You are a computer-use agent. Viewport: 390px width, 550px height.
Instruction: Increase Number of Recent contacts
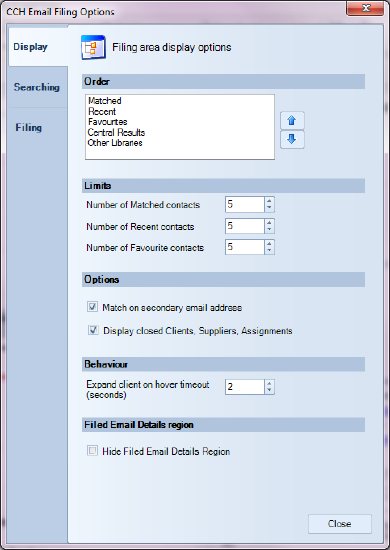(269, 223)
